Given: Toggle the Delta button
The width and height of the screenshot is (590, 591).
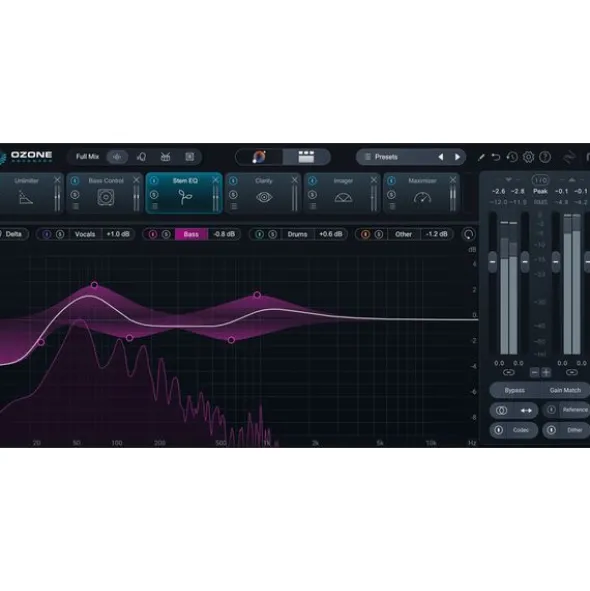Looking at the screenshot, I should tap(13, 234).
